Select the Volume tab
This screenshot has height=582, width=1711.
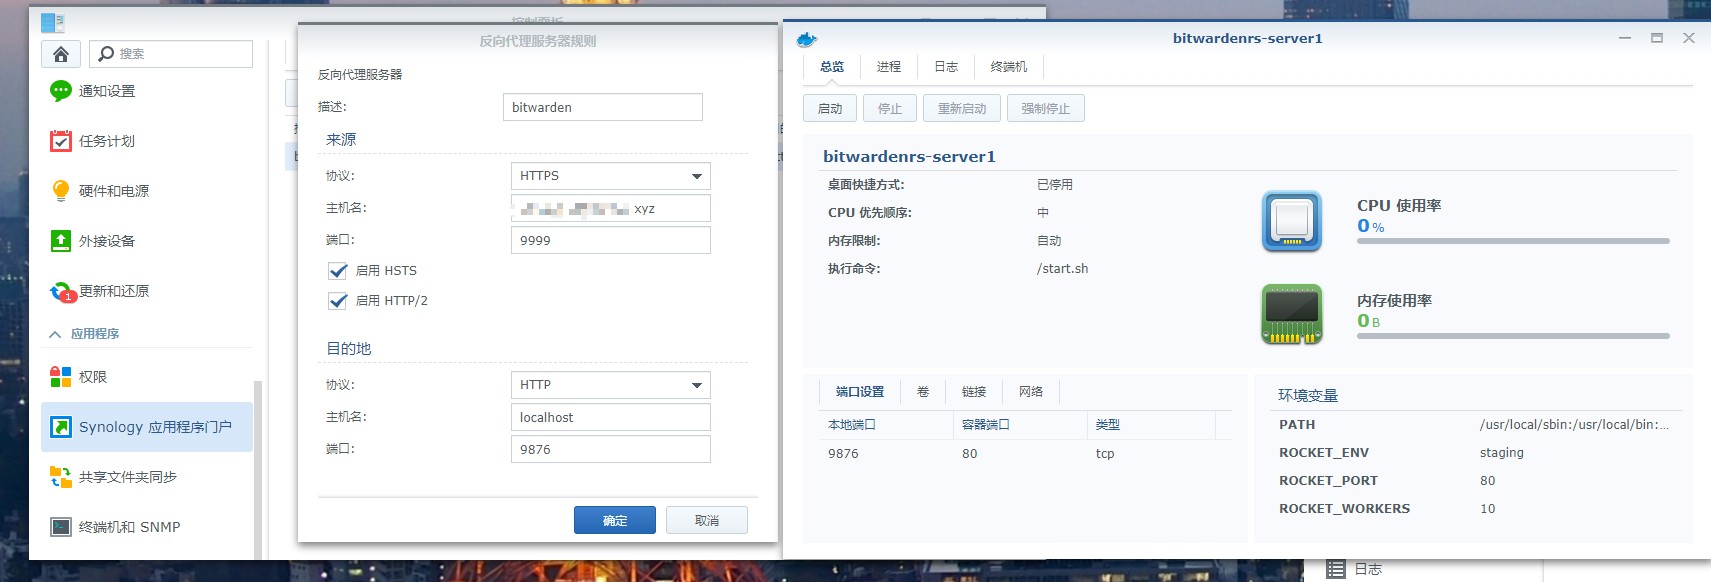(x=923, y=392)
